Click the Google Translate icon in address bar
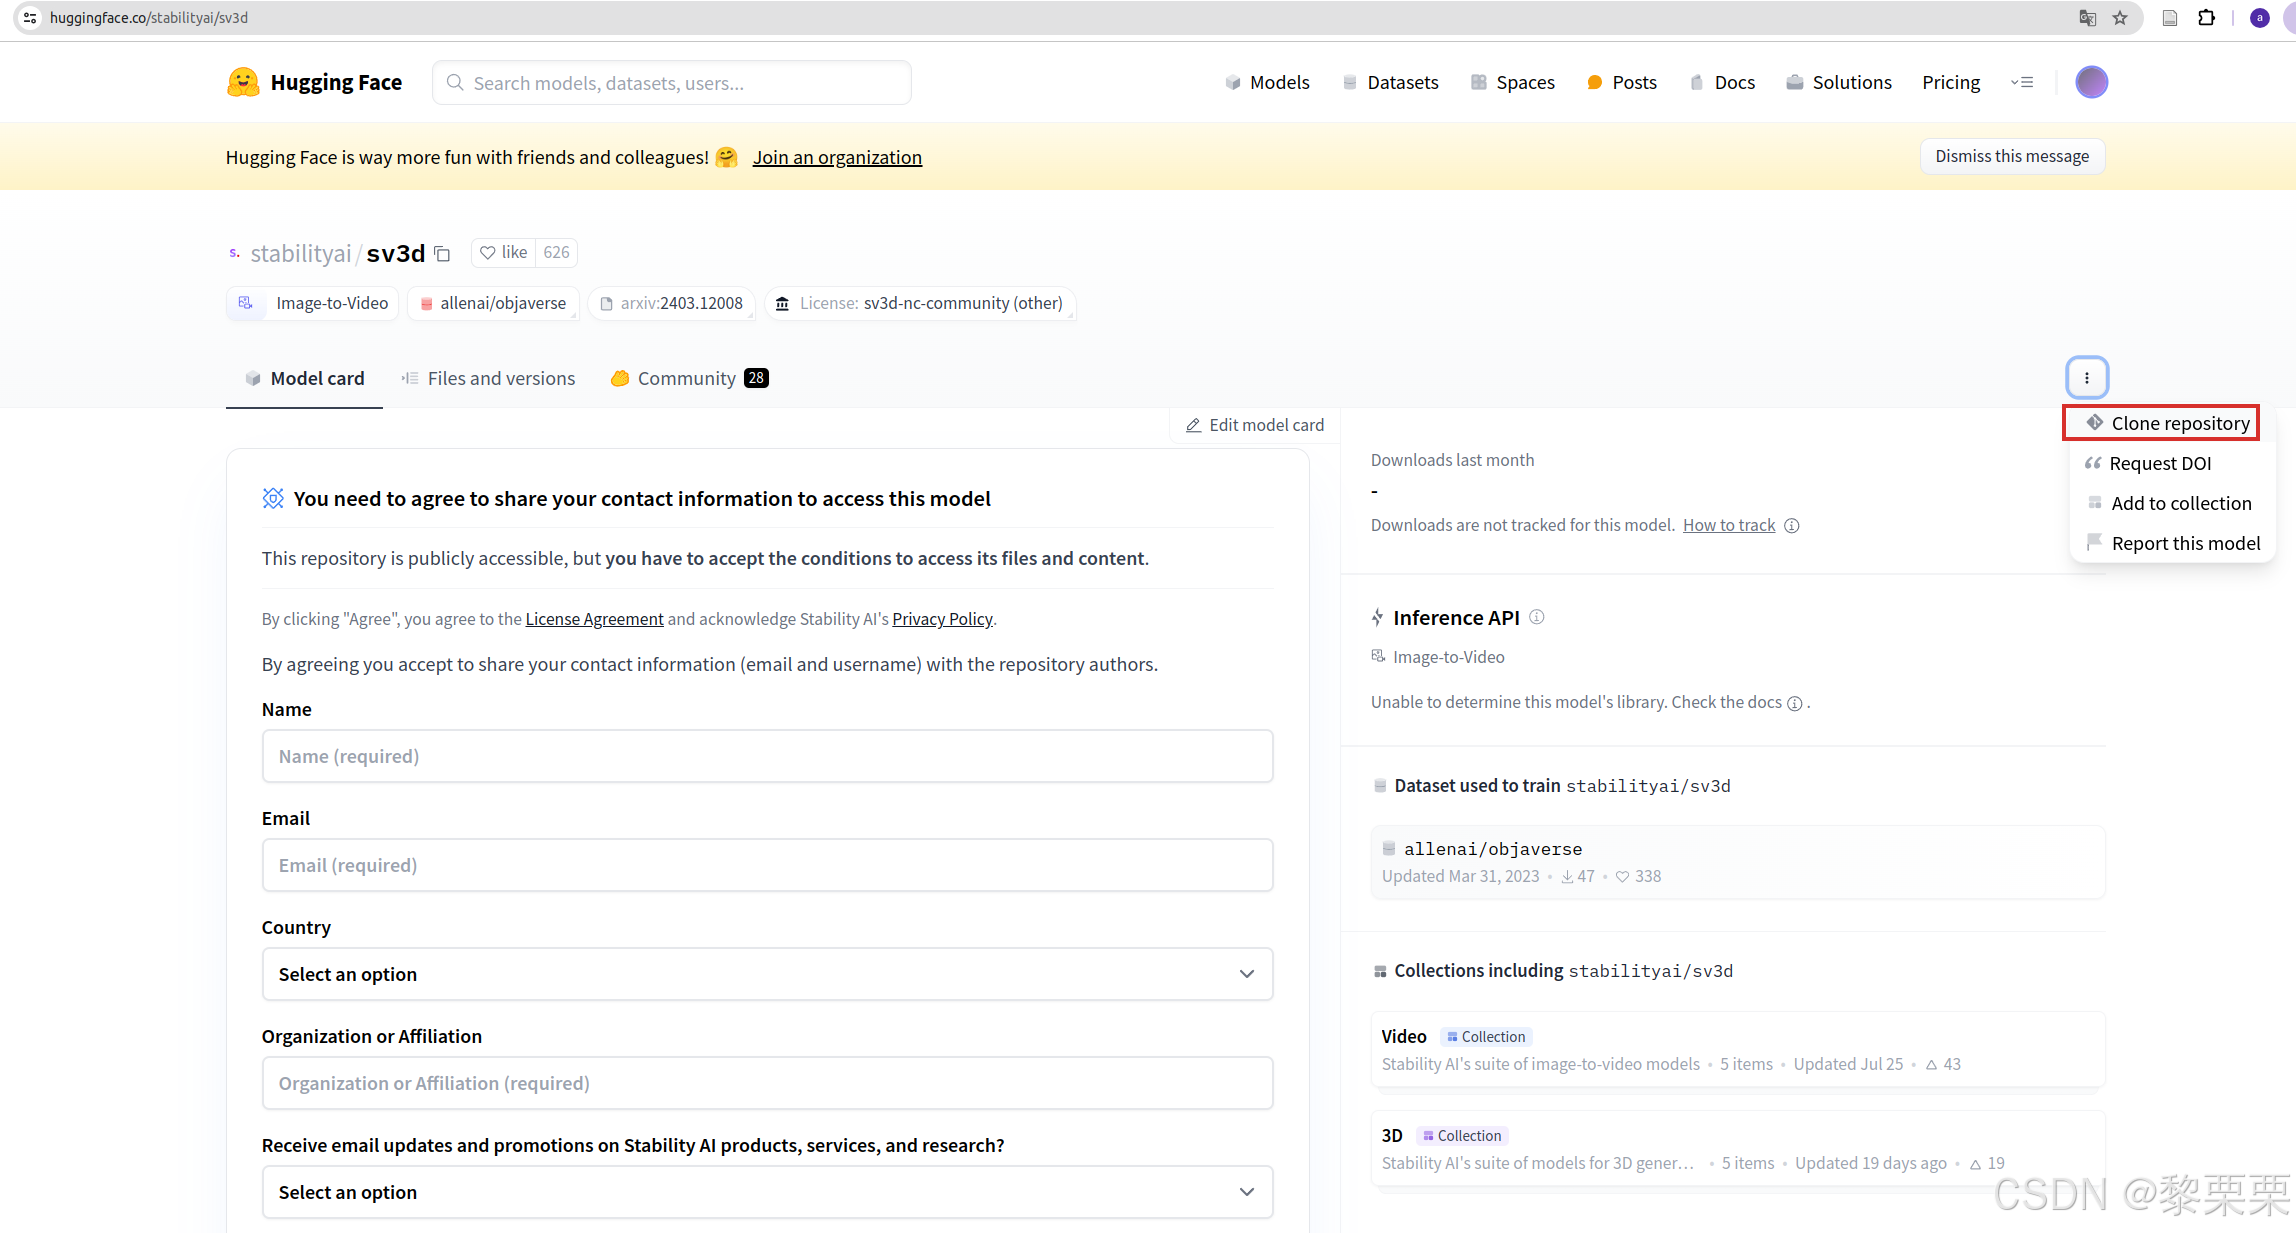2296x1233 pixels. coord(2086,17)
